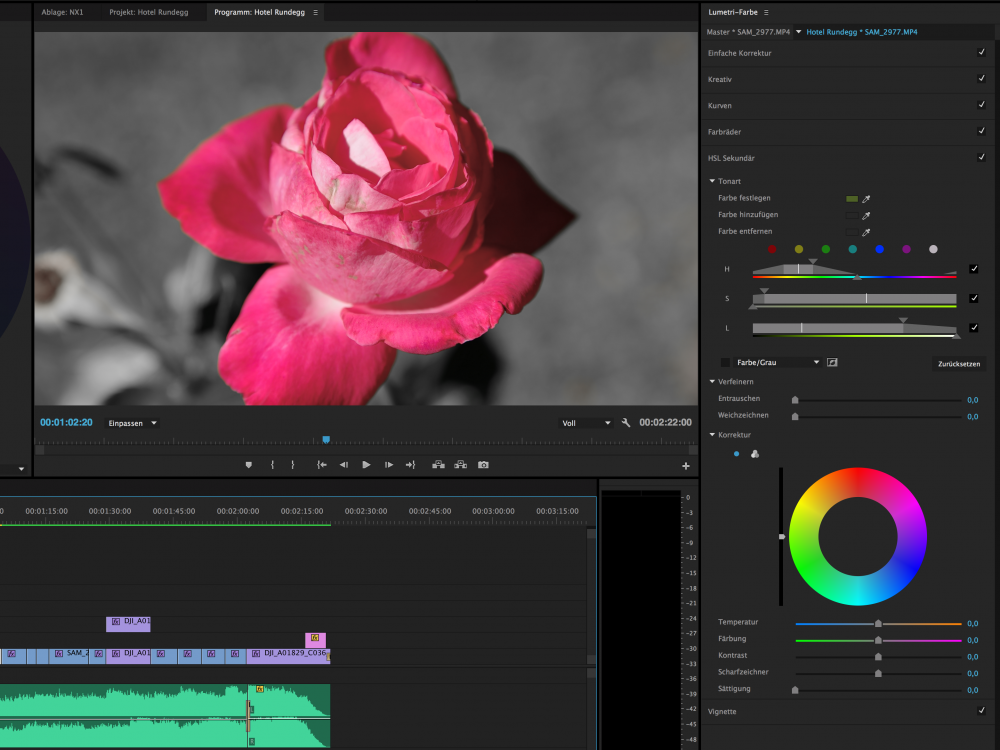Image resolution: width=1000 pixels, height=750 pixels.
Task: Click the eyedropper for Farbe hinzufügen
Action: pyautogui.click(x=866, y=215)
